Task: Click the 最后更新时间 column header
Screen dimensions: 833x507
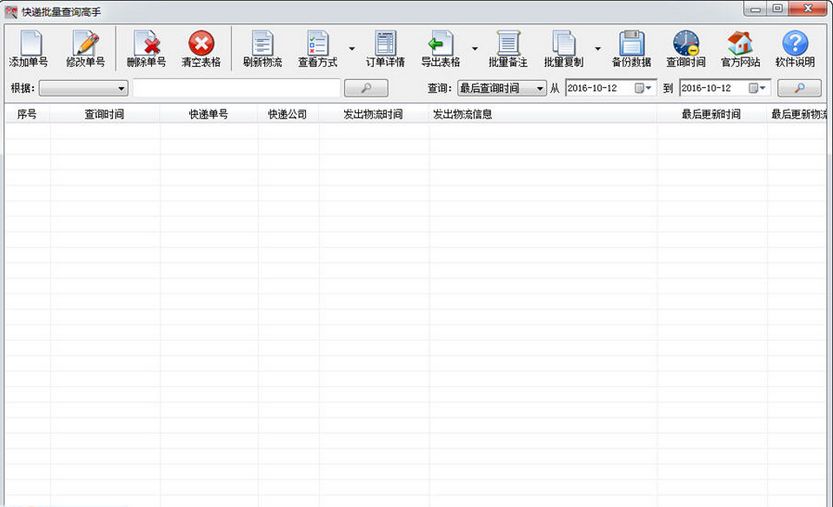Action: (712, 114)
